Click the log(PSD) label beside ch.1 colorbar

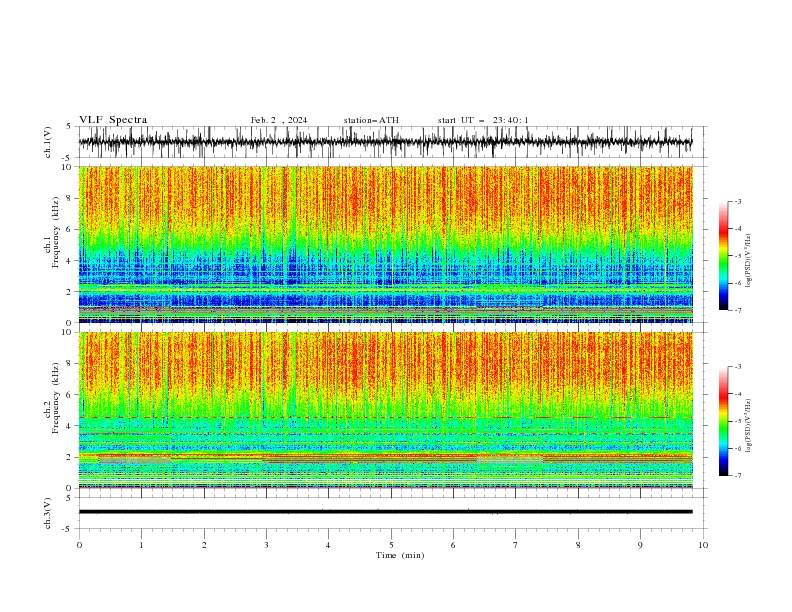click(x=749, y=261)
